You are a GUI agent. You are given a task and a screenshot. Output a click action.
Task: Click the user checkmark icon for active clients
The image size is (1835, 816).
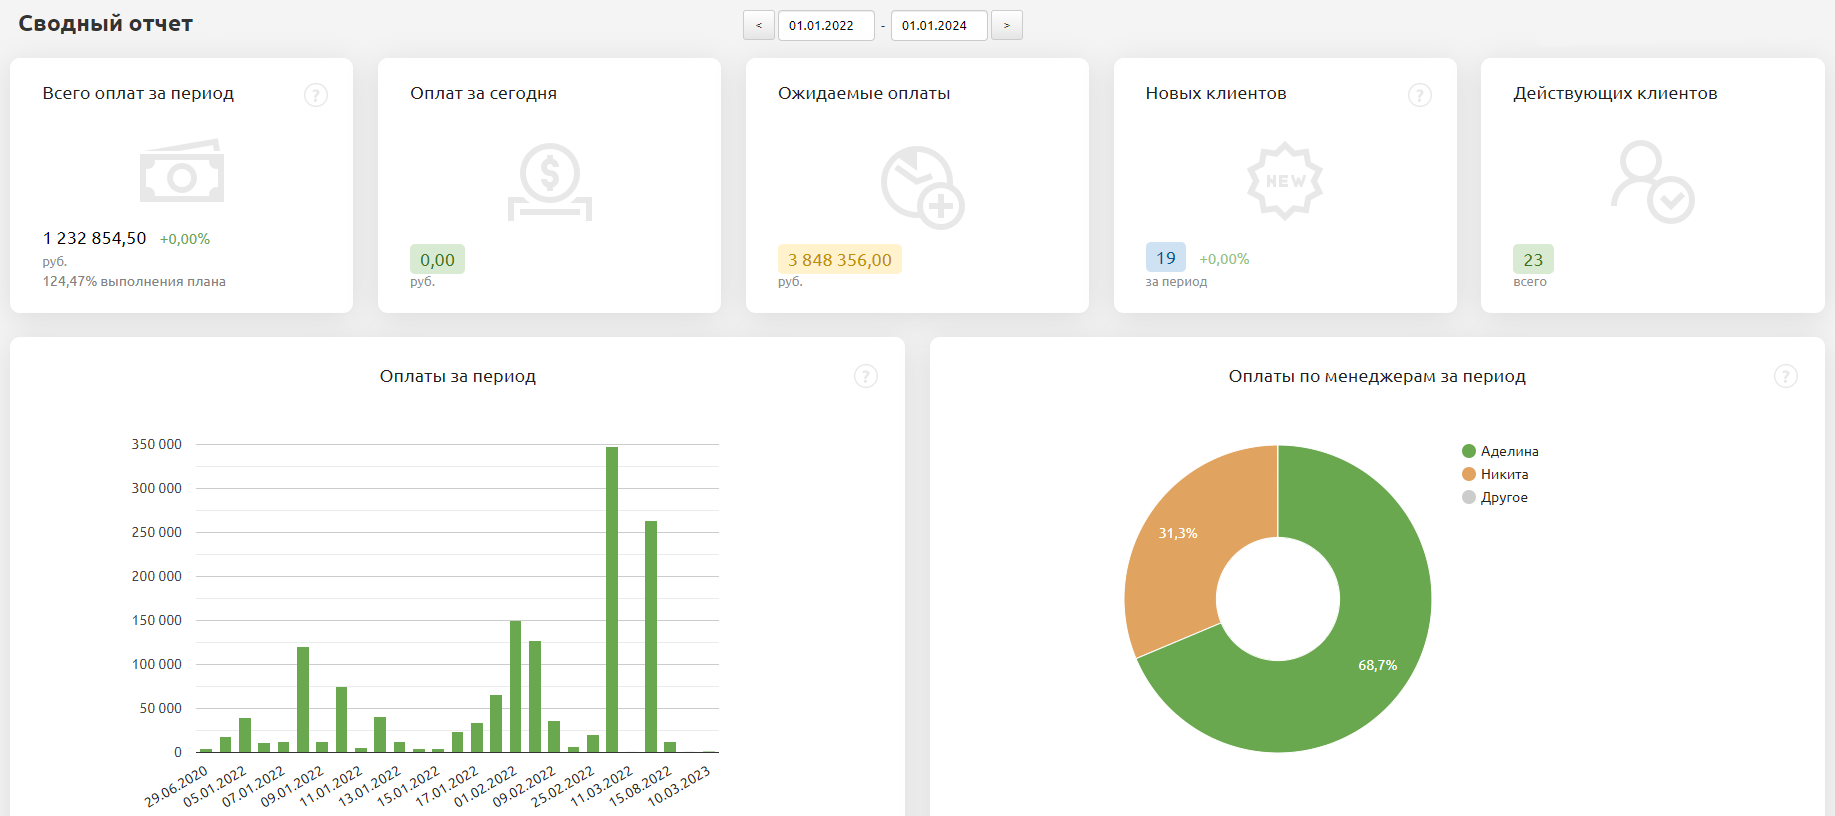1652,182
